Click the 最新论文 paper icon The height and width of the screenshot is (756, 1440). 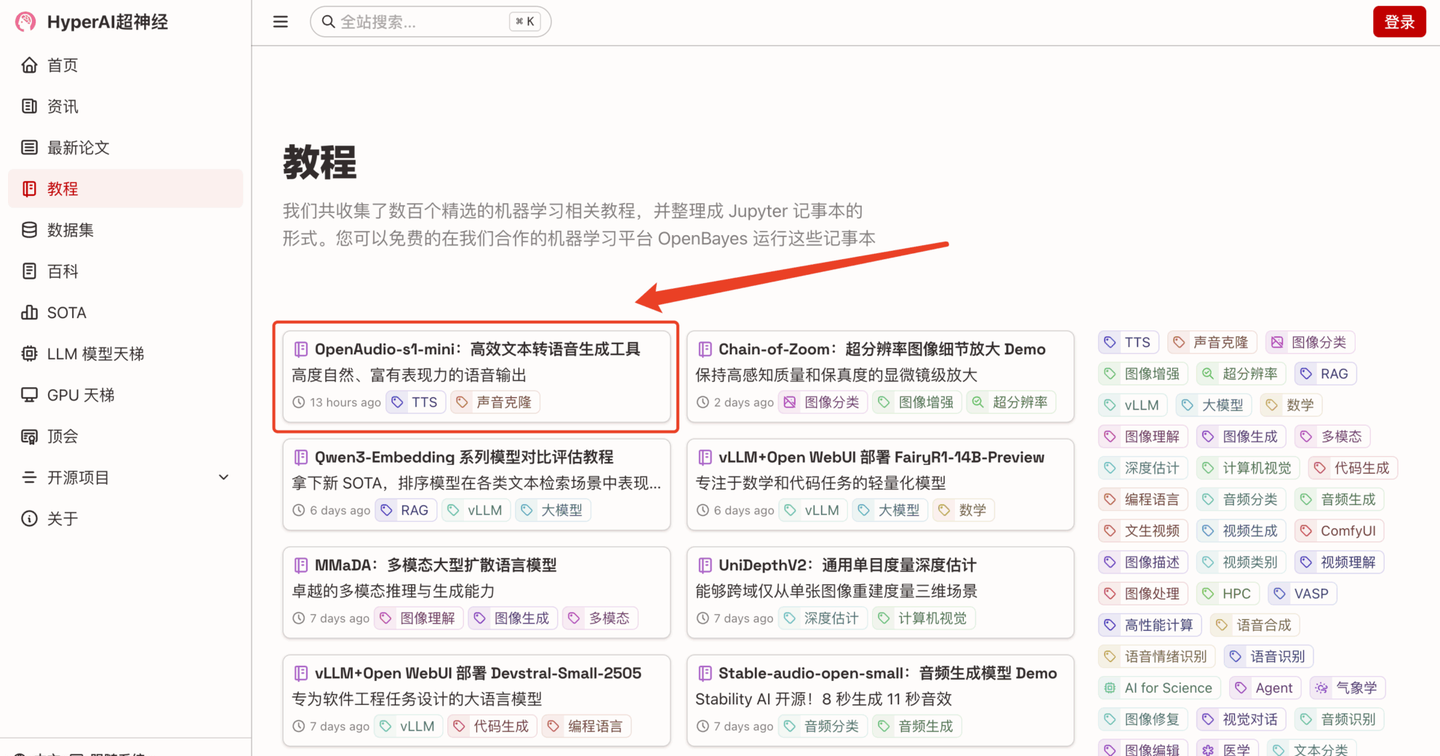tap(30, 147)
